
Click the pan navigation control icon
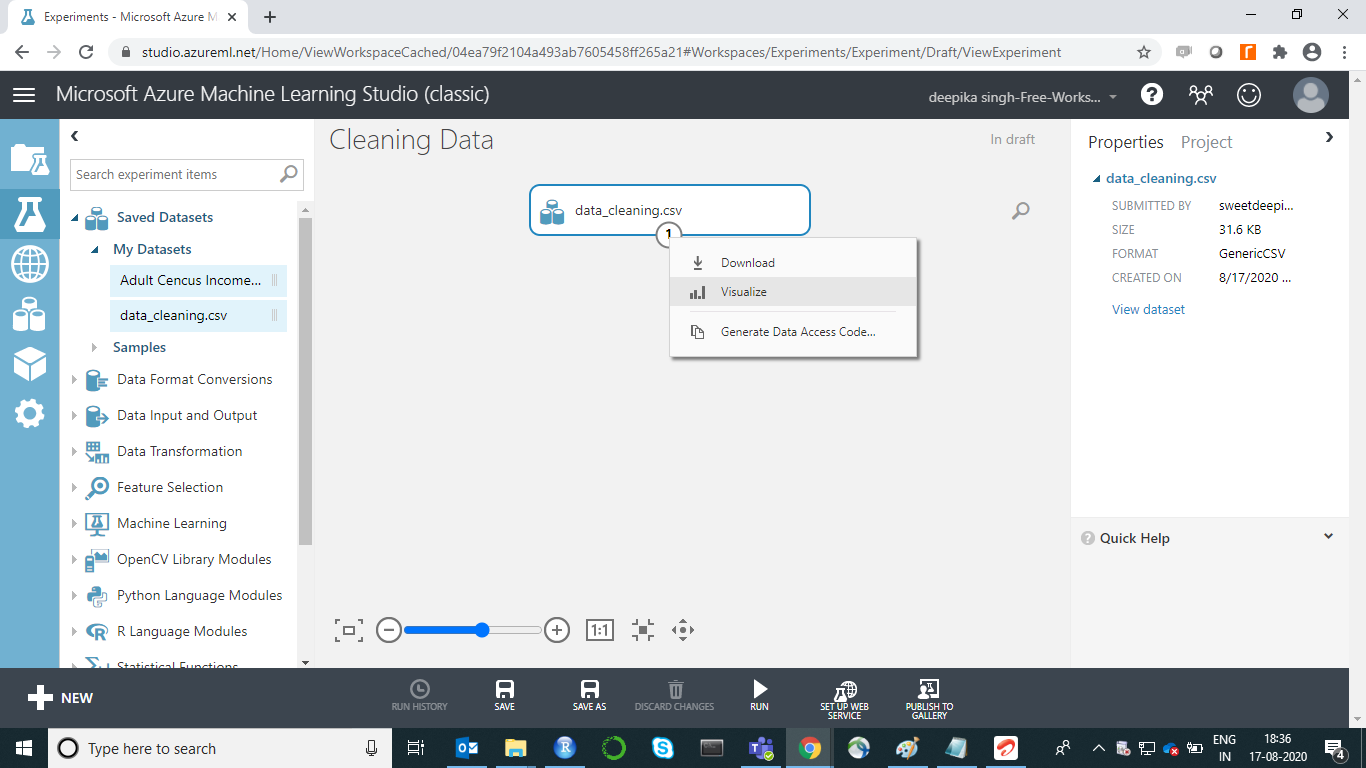point(683,630)
